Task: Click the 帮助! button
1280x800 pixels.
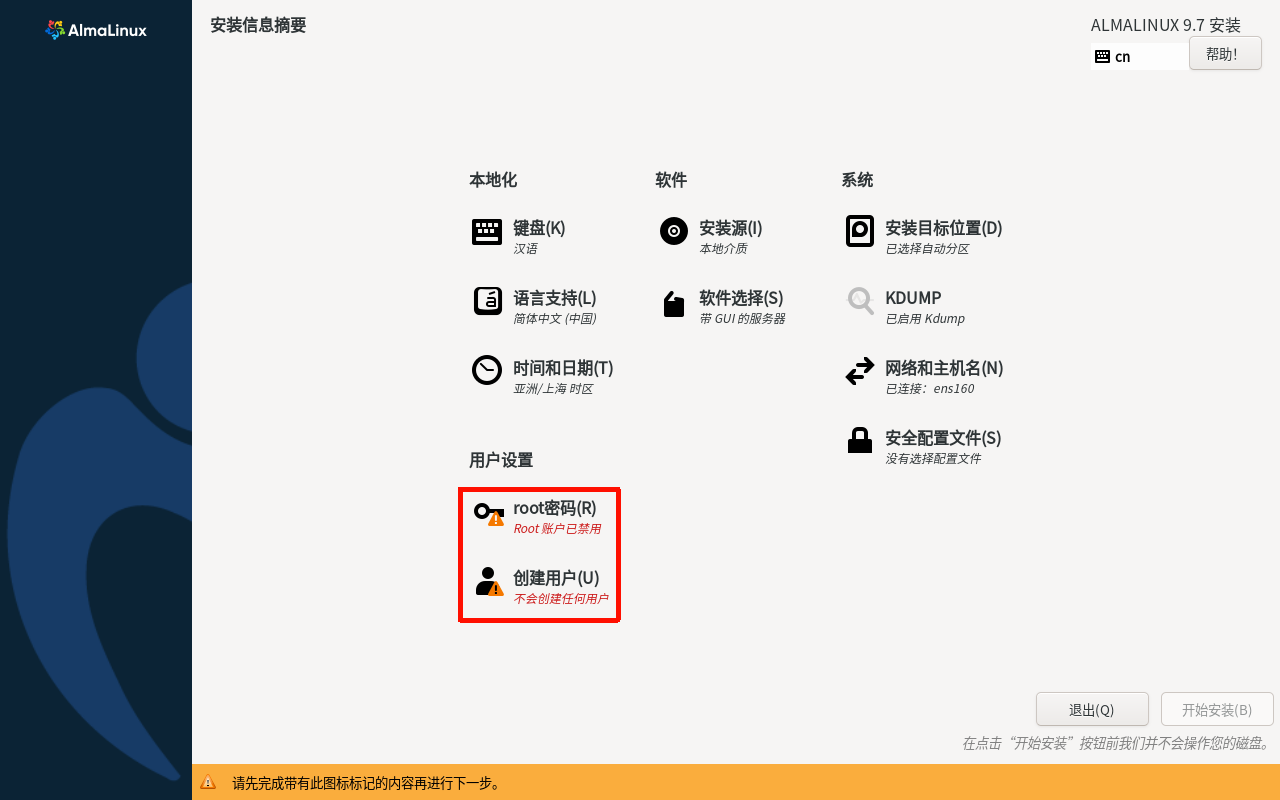Action: (1225, 54)
